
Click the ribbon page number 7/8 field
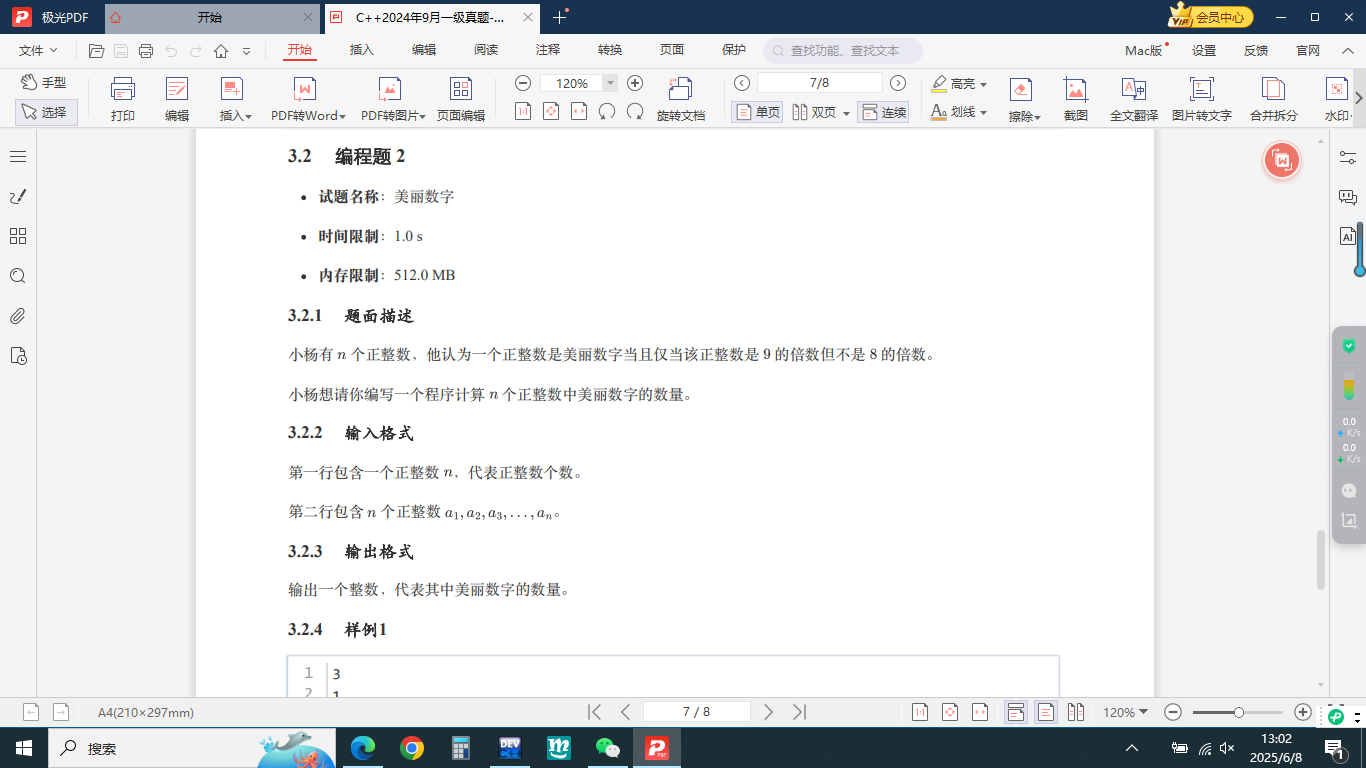click(820, 83)
